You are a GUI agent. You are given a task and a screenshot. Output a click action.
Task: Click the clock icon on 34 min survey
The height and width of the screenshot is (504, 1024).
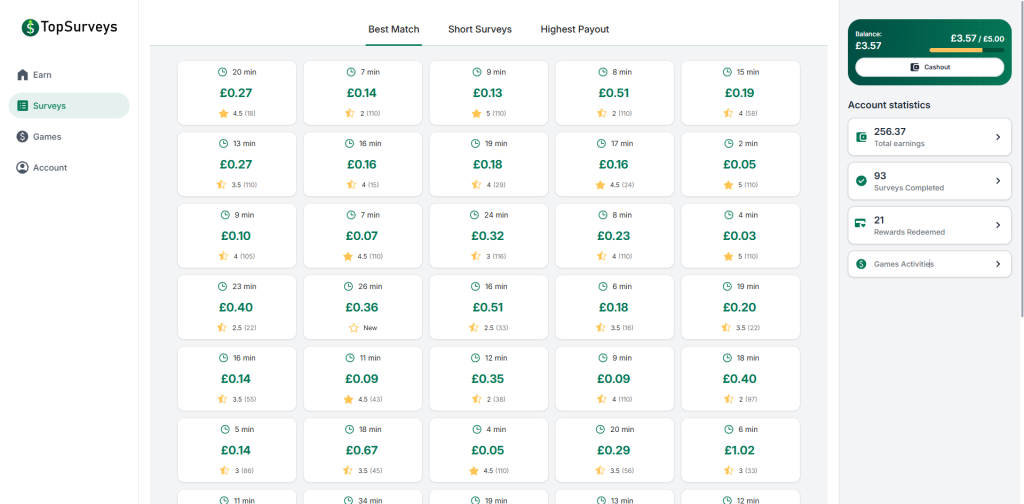(x=348, y=500)
